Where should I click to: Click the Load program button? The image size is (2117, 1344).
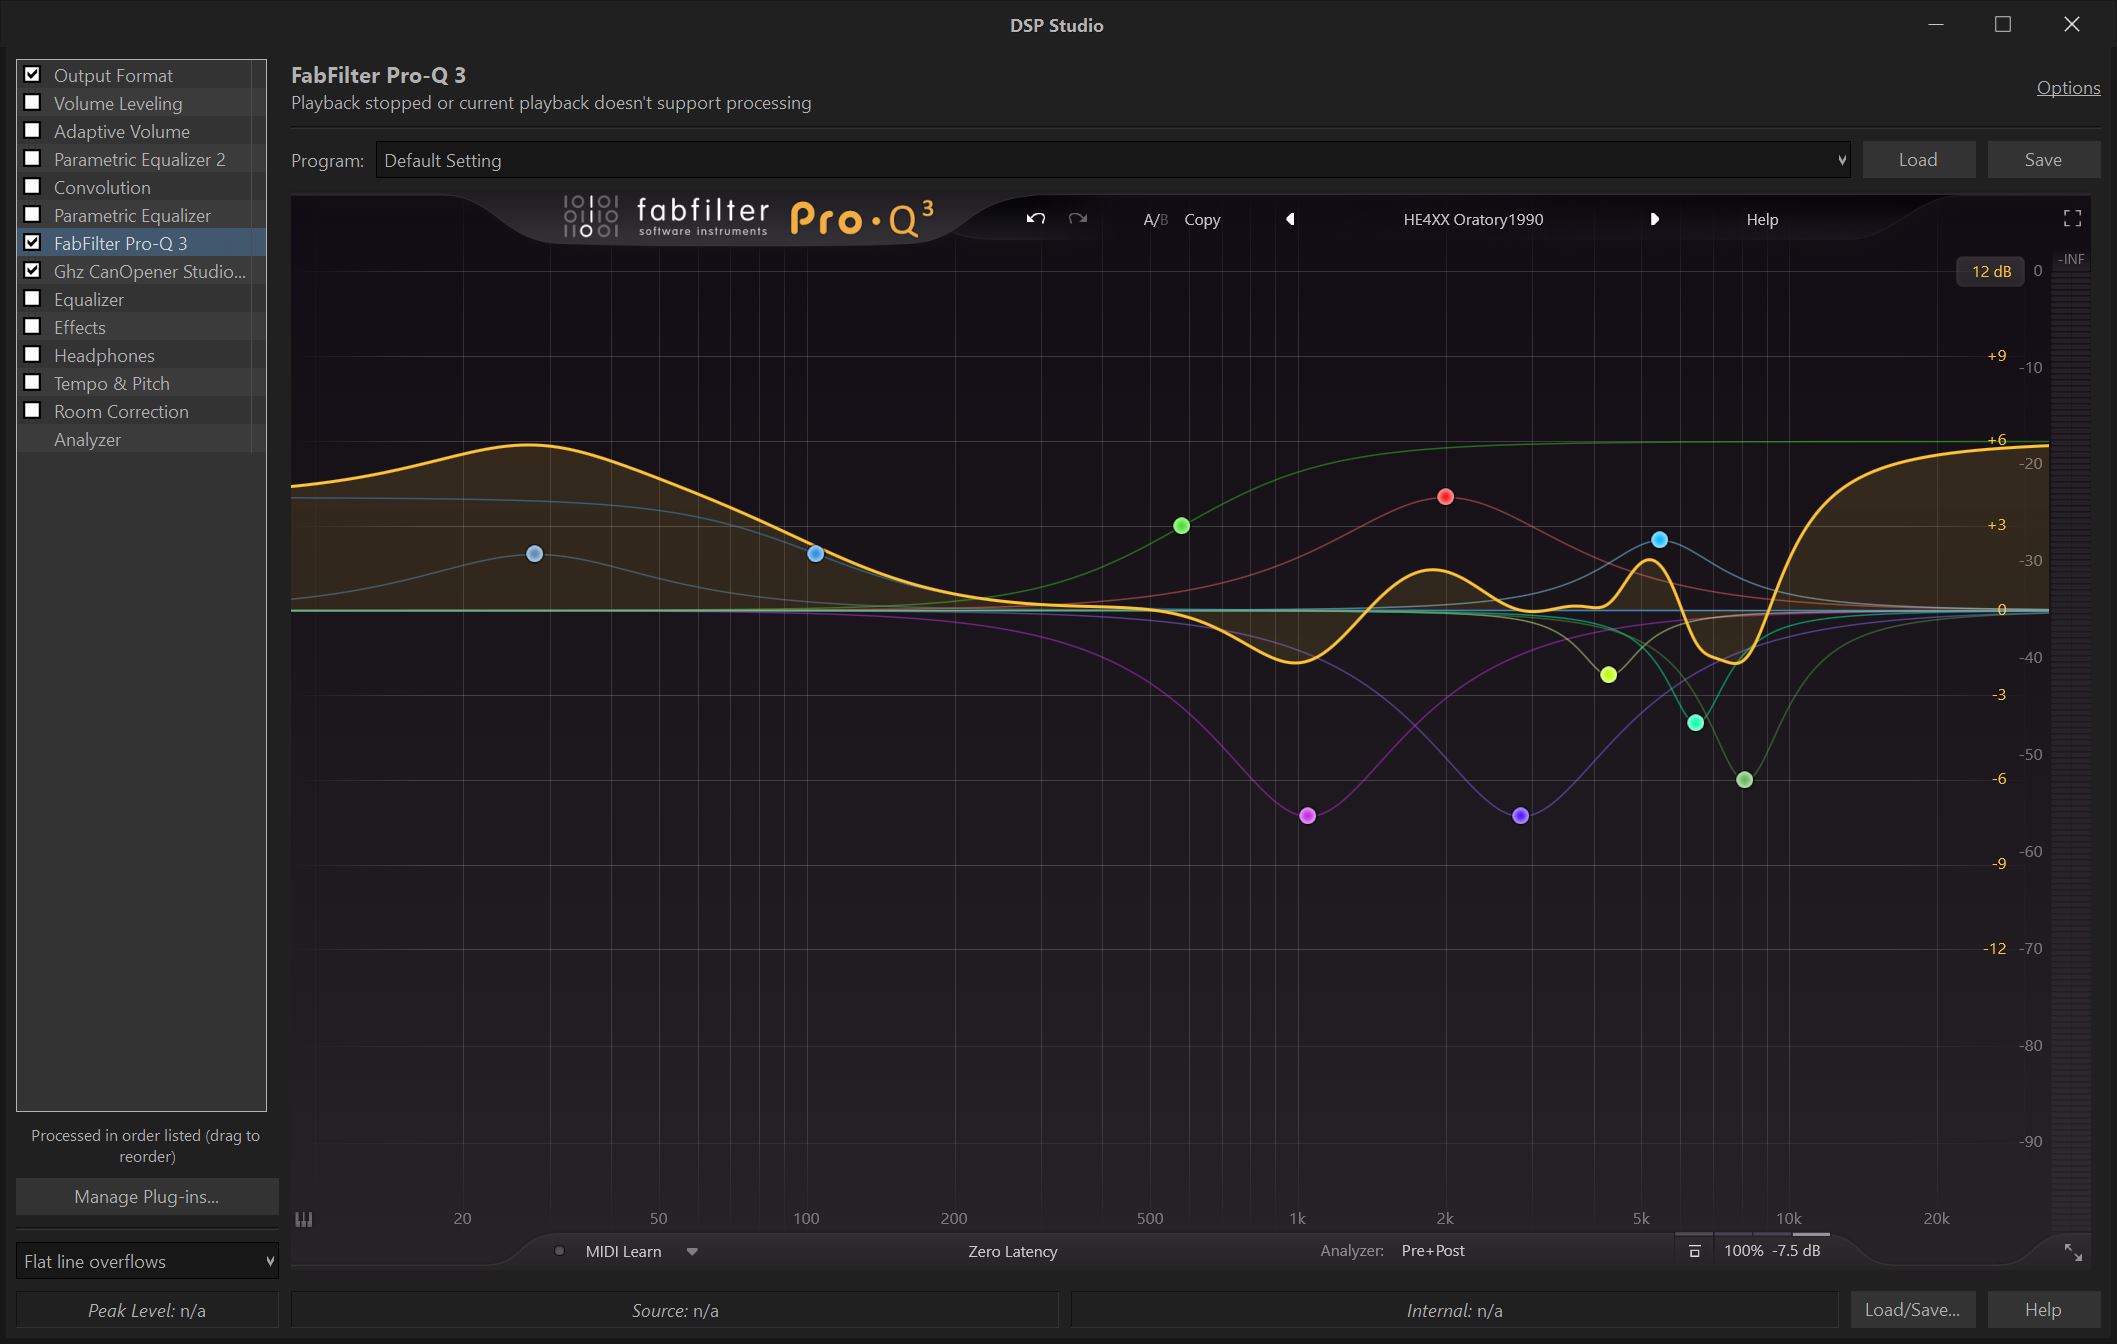coord(1918,160)
